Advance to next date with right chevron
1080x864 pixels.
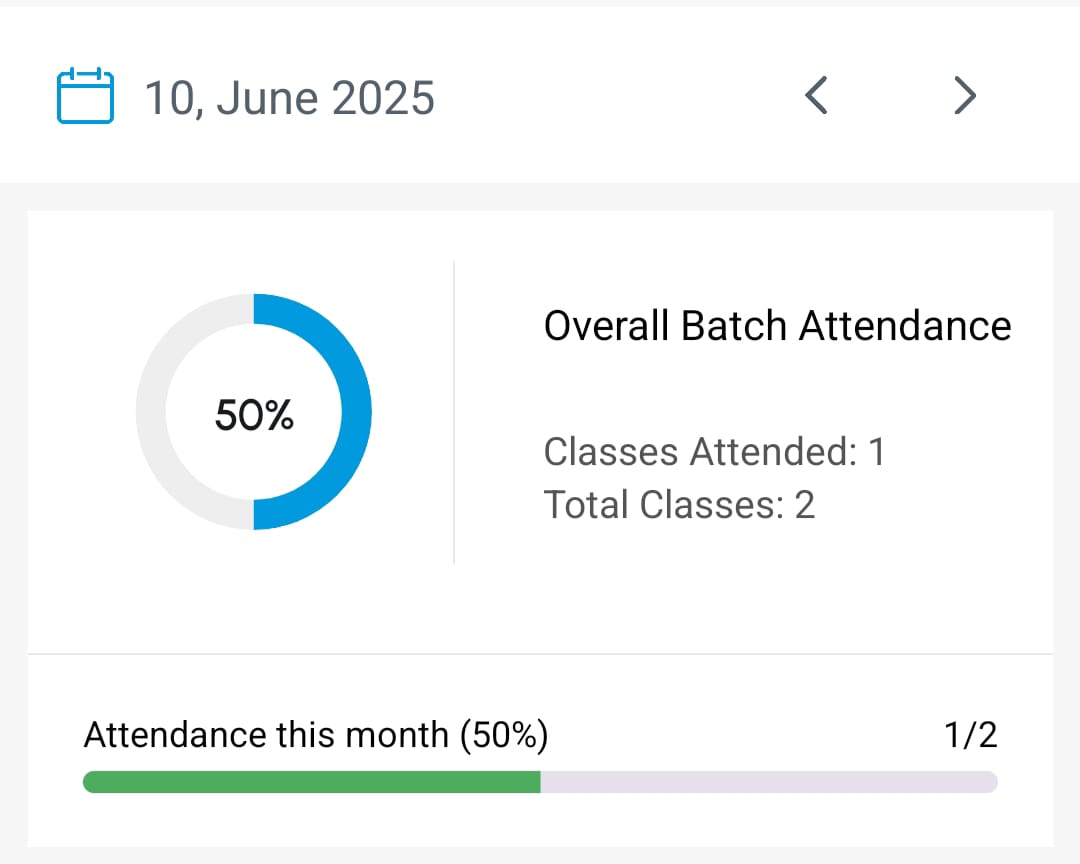(x=964, y=96)
